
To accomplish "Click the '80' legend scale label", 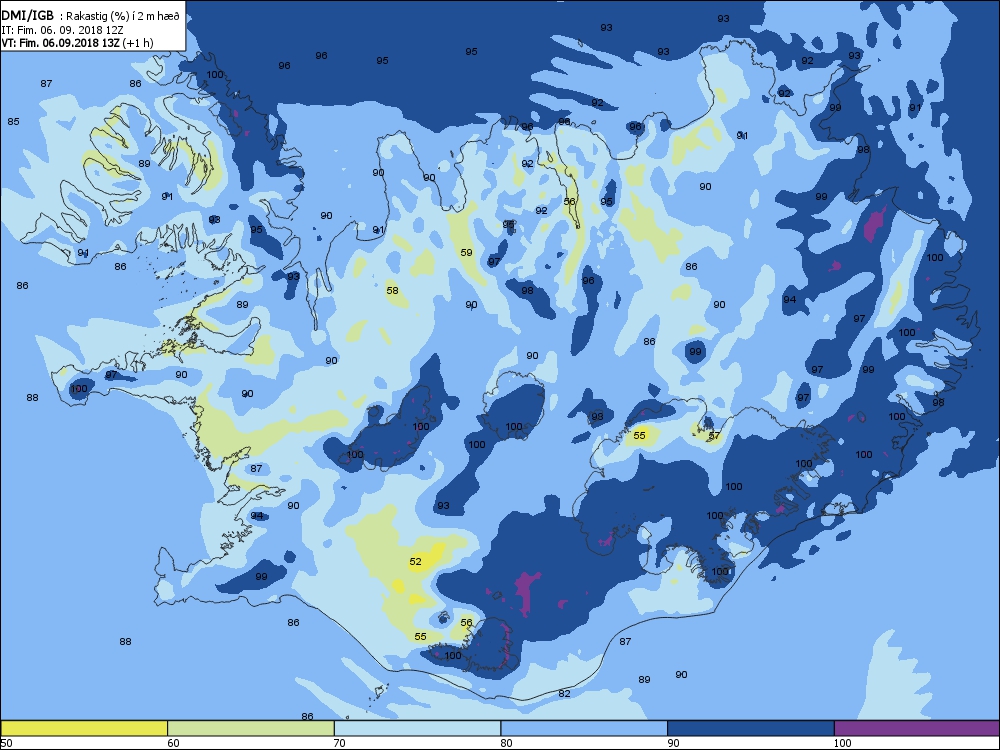I will point(506,742).
